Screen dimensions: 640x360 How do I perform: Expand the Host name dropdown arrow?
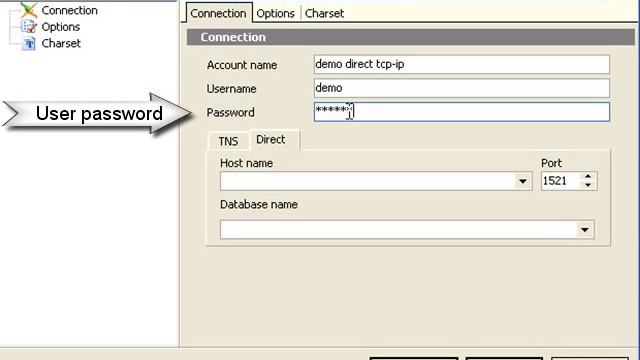tap(522, 181)
